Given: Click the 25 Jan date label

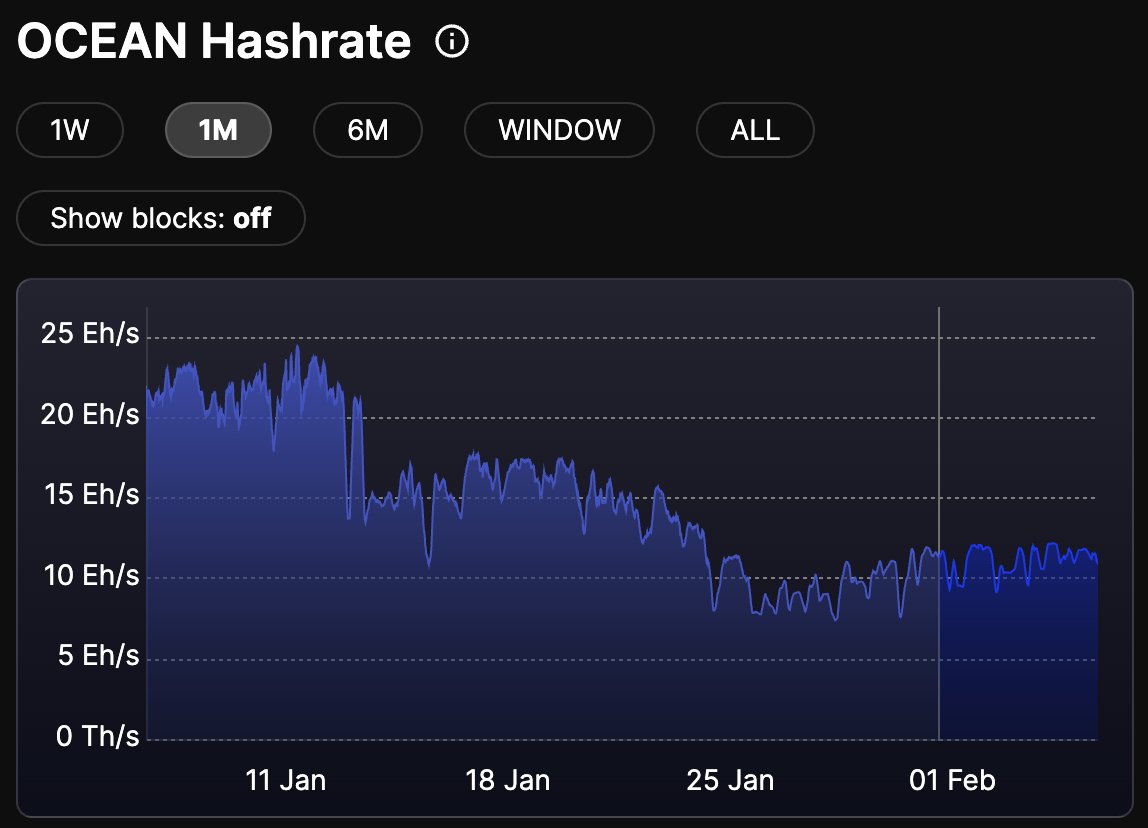Looking at the screenshot, I should [x=730, y=780].
